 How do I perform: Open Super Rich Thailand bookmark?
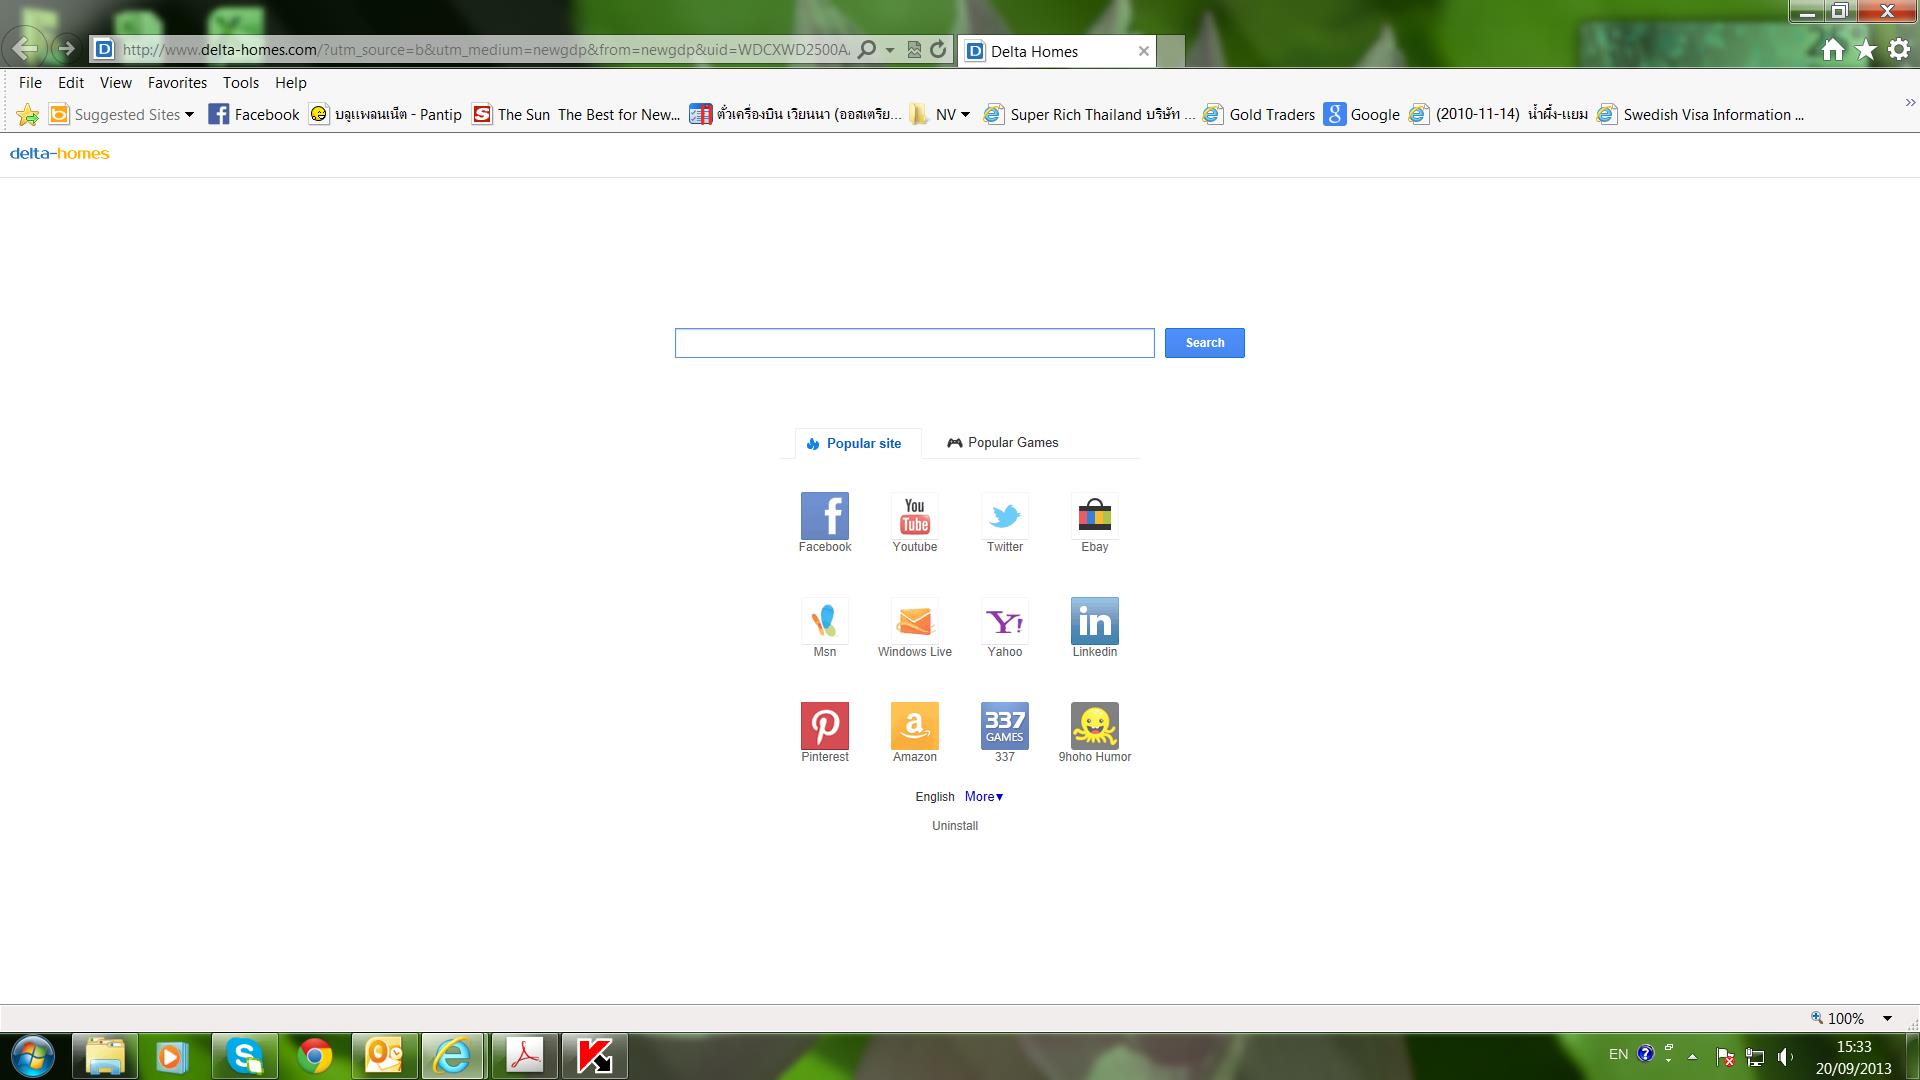1090,115
